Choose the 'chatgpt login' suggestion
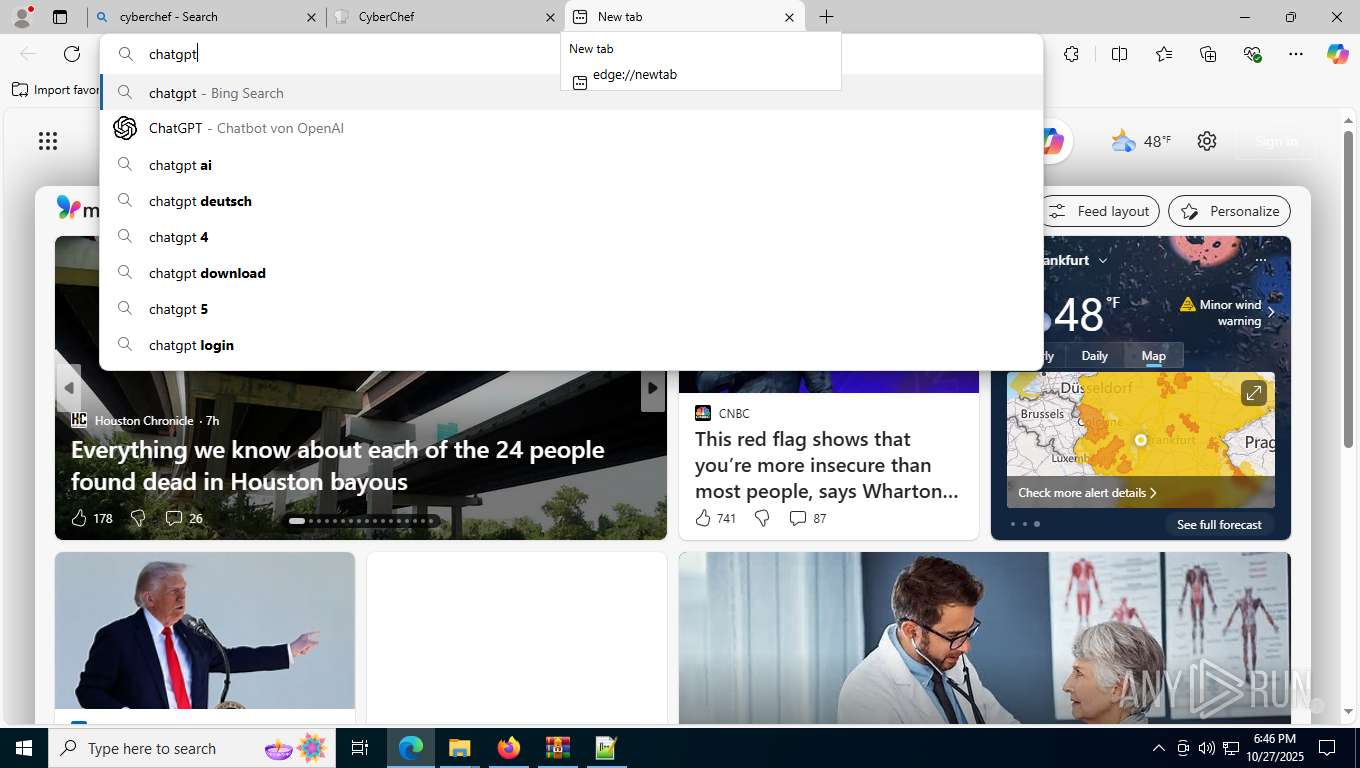 point(571,345)
